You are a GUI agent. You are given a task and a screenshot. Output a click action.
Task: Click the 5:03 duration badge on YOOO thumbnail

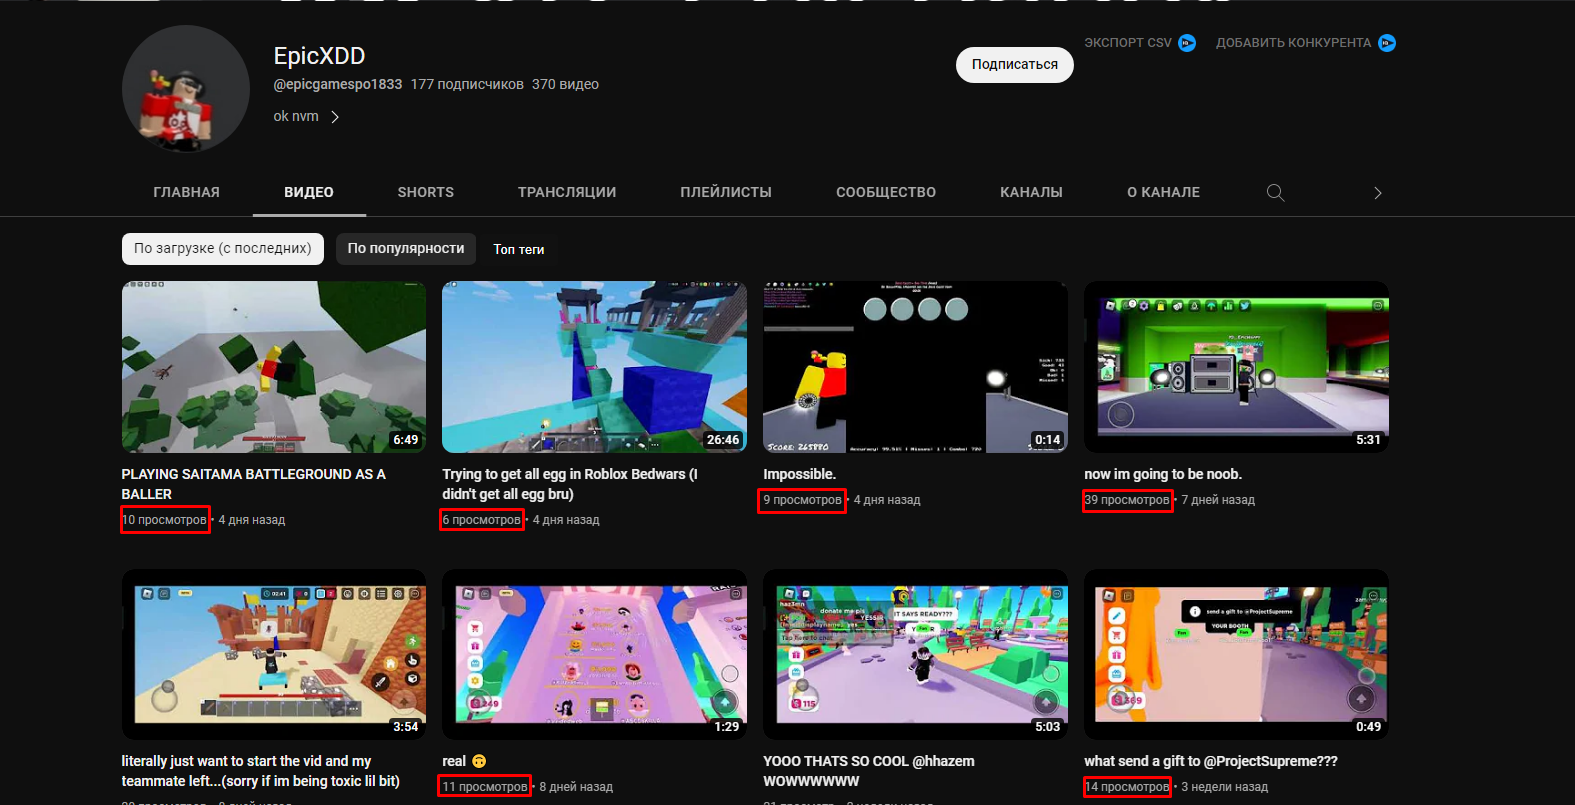click(1047, 727)
